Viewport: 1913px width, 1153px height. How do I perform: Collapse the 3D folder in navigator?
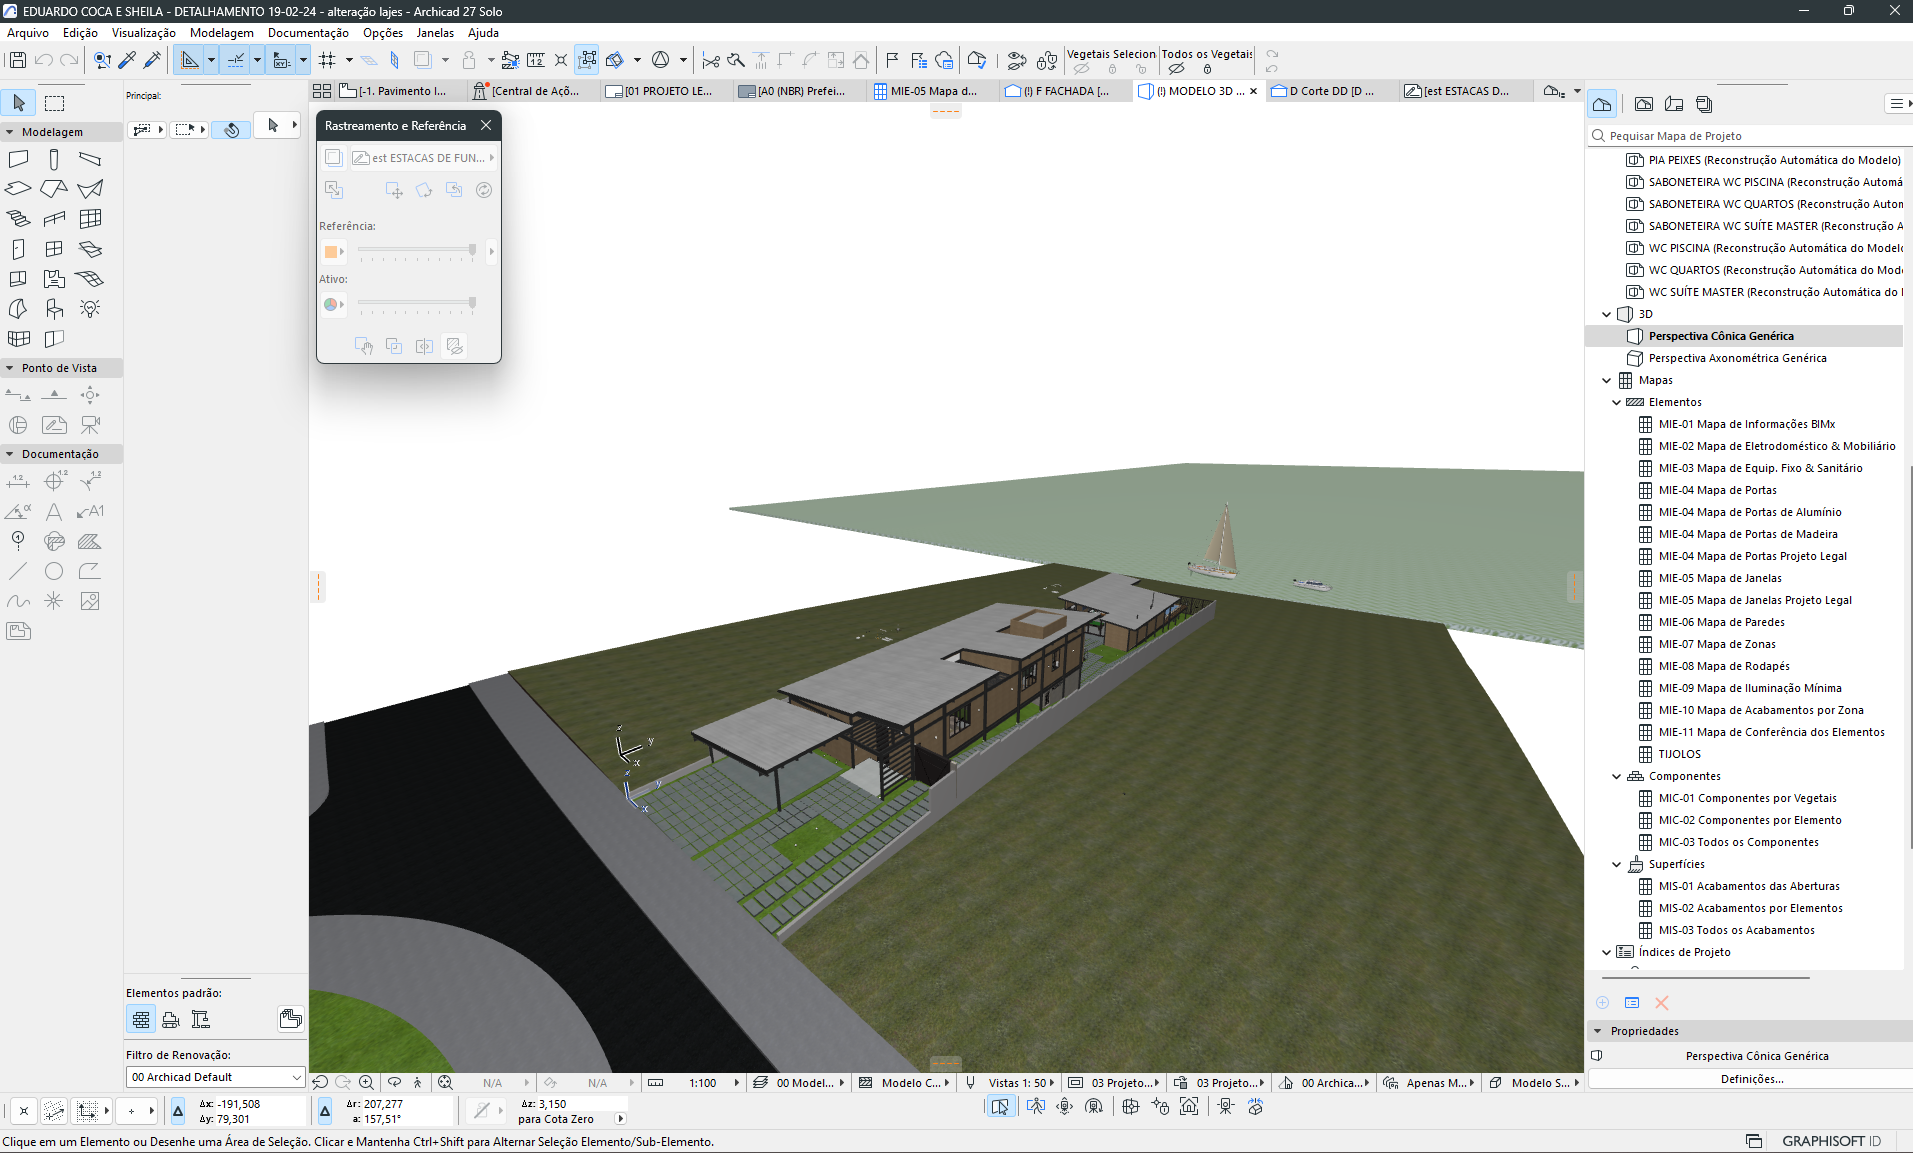(1607, 314)
